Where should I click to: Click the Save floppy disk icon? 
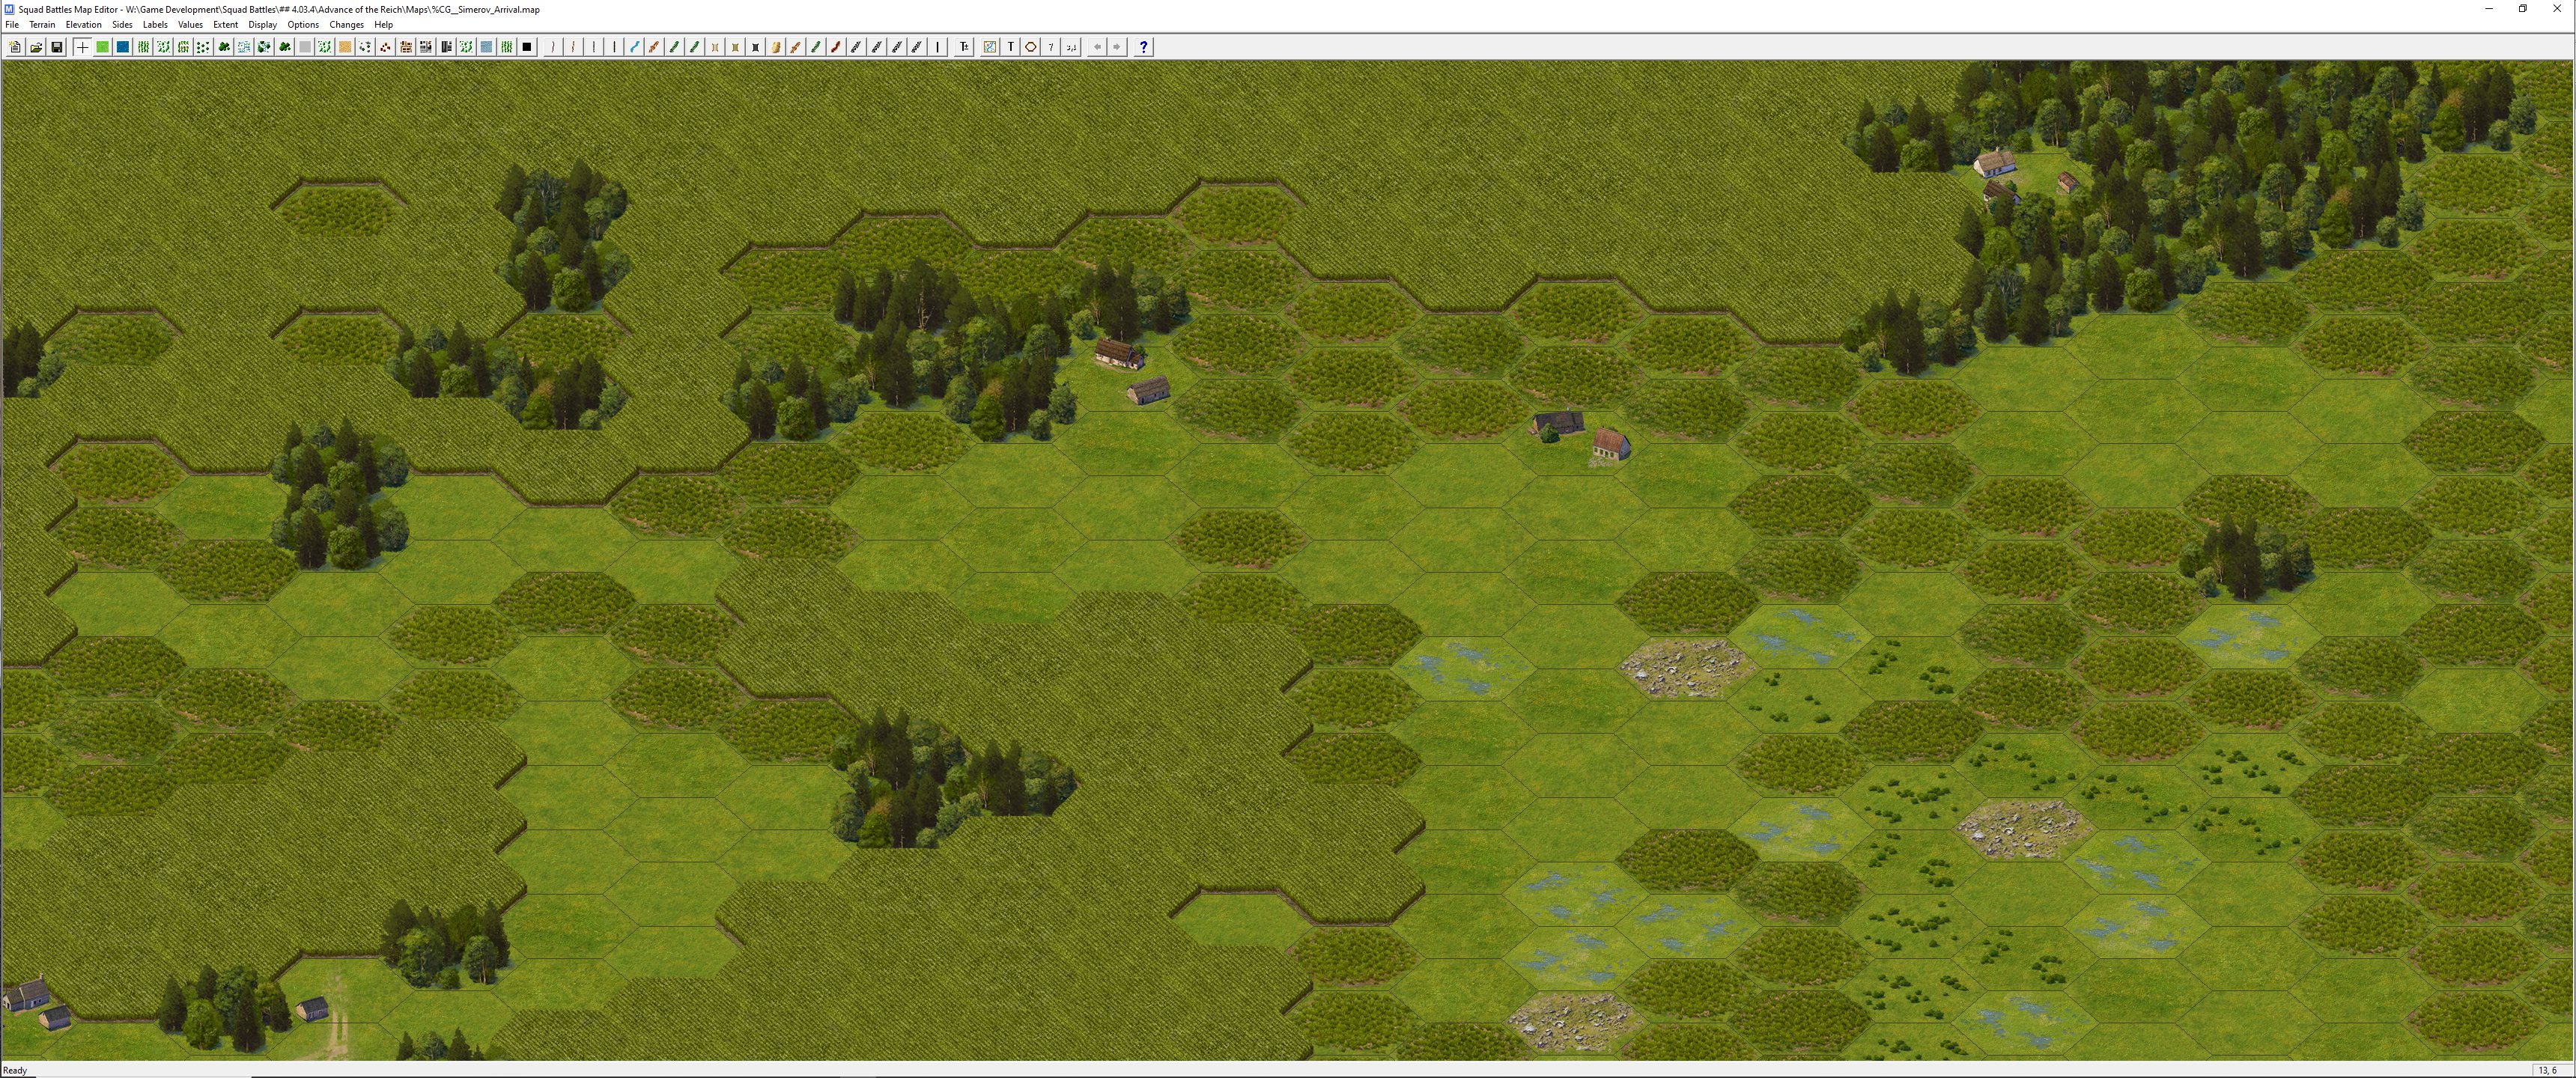(x=57, y=47)
